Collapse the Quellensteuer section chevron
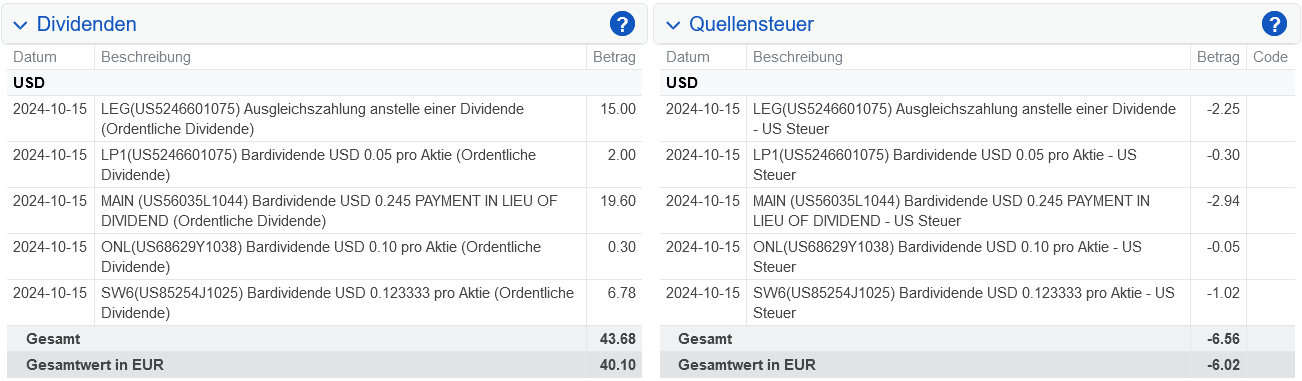The image size is (1302, 381). pyautogui.click(x=673, y=24)
